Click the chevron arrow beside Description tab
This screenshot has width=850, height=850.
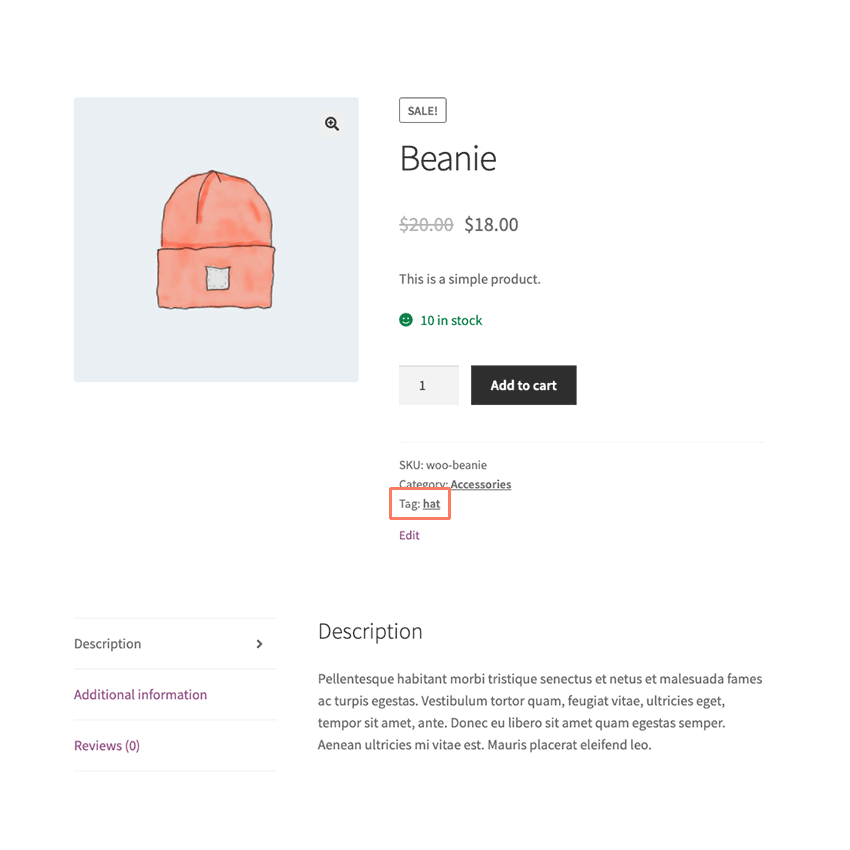click(259, 643)
